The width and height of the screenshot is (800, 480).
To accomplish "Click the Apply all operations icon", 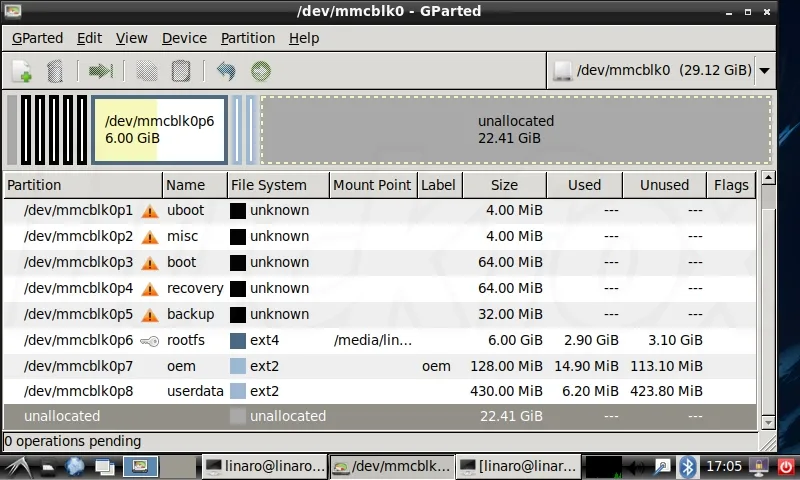I will [261, 71].
